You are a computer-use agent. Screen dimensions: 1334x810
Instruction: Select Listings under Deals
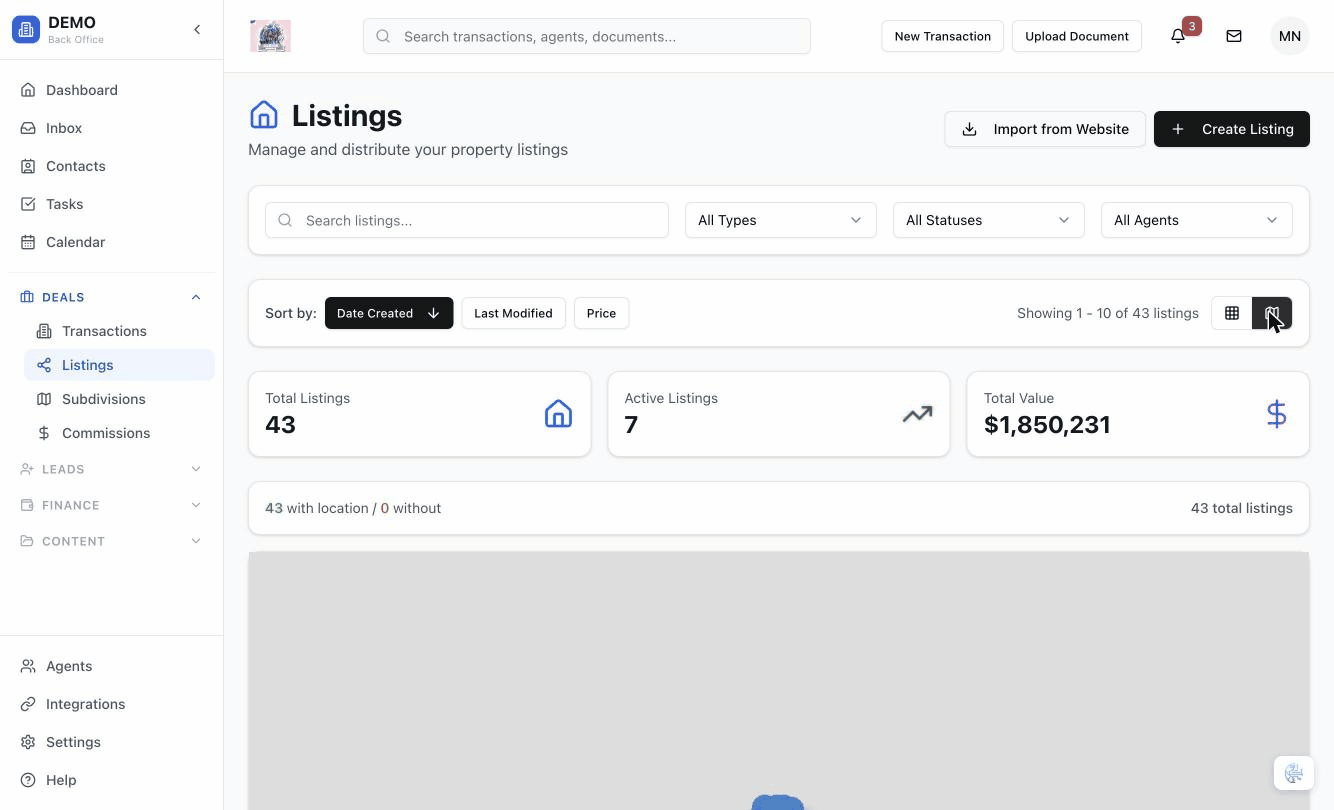pos(119,365)
